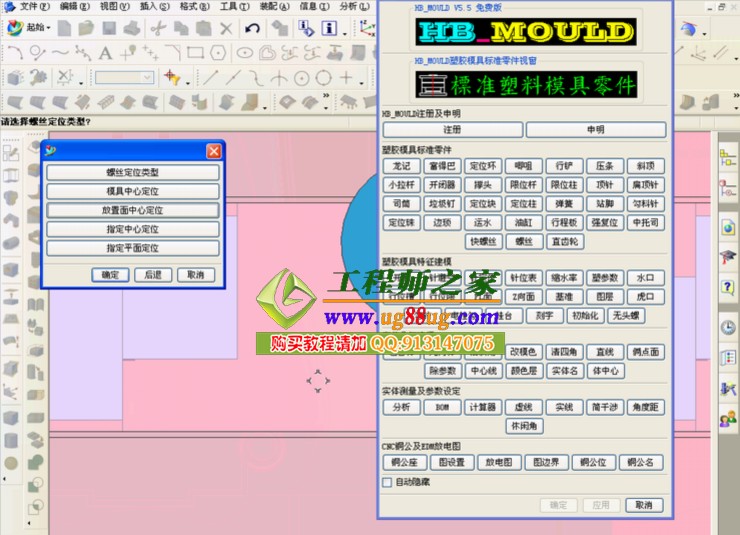Toggle the 自动隐藏 checkbox

pyautogui.click(x=387, y=482)
